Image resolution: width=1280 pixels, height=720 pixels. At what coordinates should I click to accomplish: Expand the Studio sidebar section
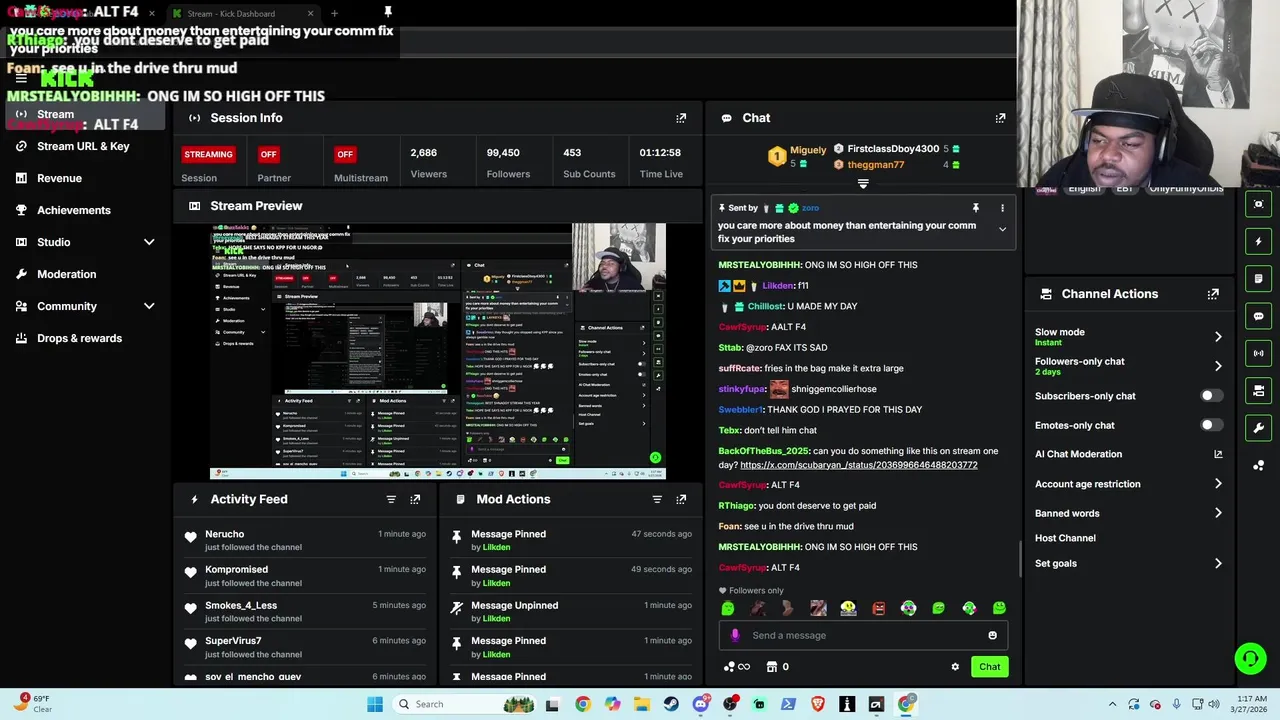(149, 242)
